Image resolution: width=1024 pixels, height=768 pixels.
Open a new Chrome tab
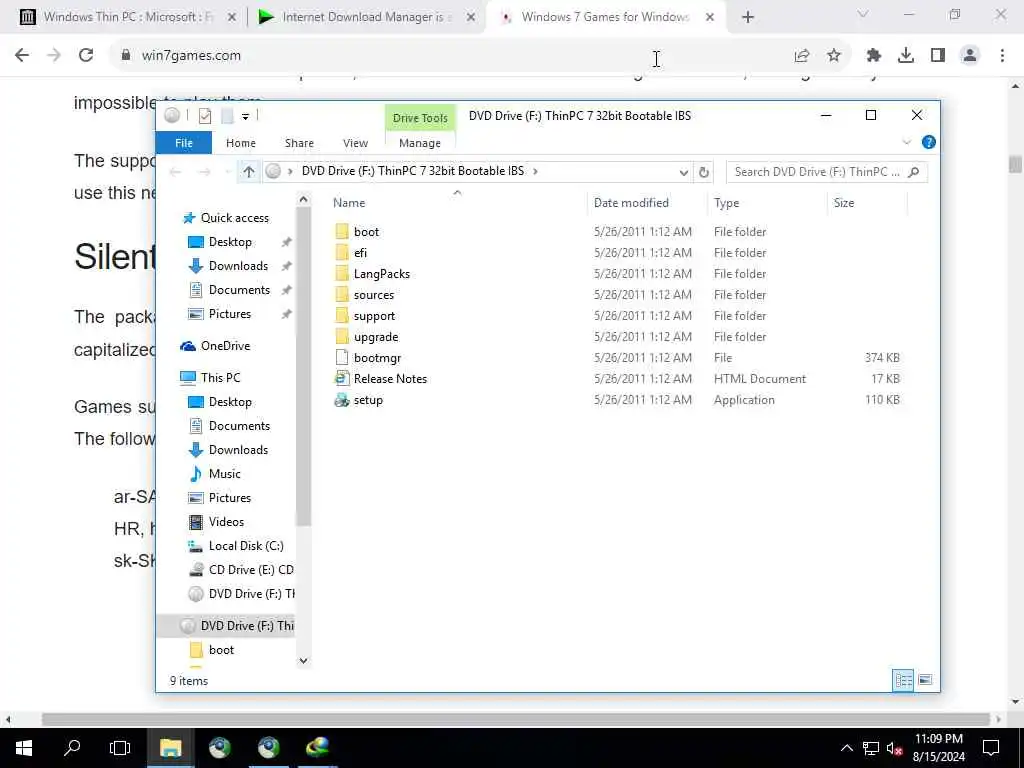click(748, 17)
